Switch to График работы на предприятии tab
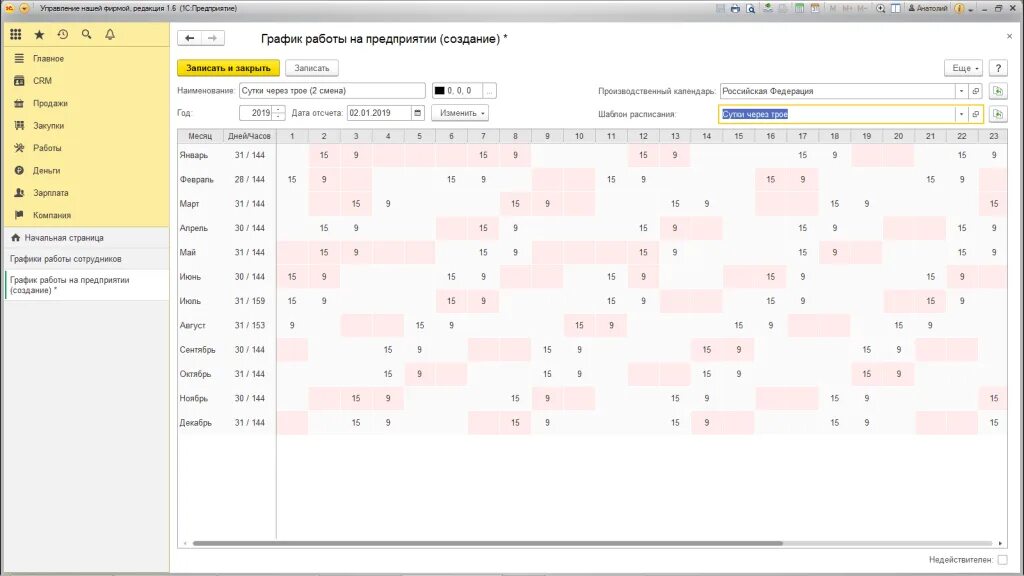 (x=86, y=285)
